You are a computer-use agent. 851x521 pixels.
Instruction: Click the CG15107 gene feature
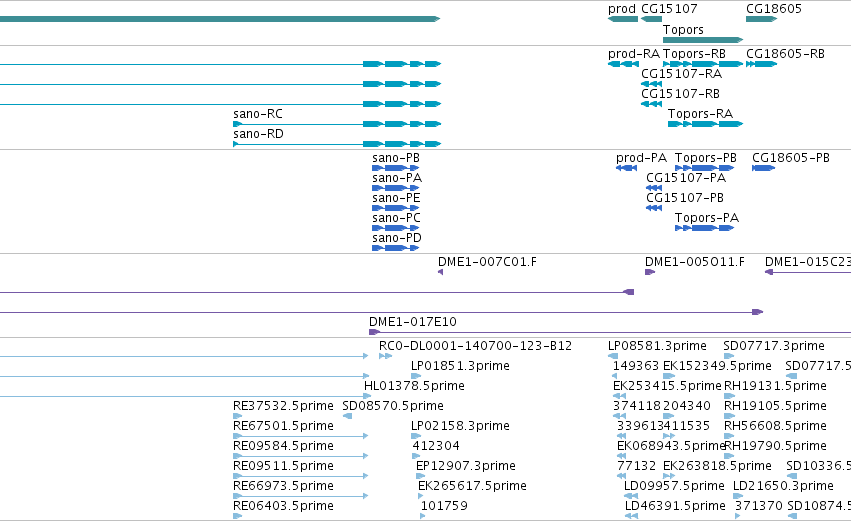(x=651, y=19)
